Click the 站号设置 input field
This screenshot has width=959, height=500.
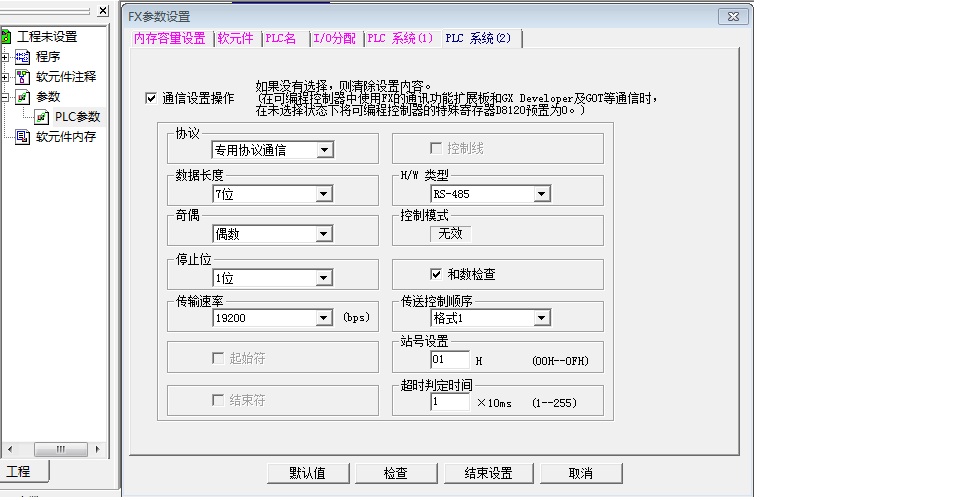[449, 360]
